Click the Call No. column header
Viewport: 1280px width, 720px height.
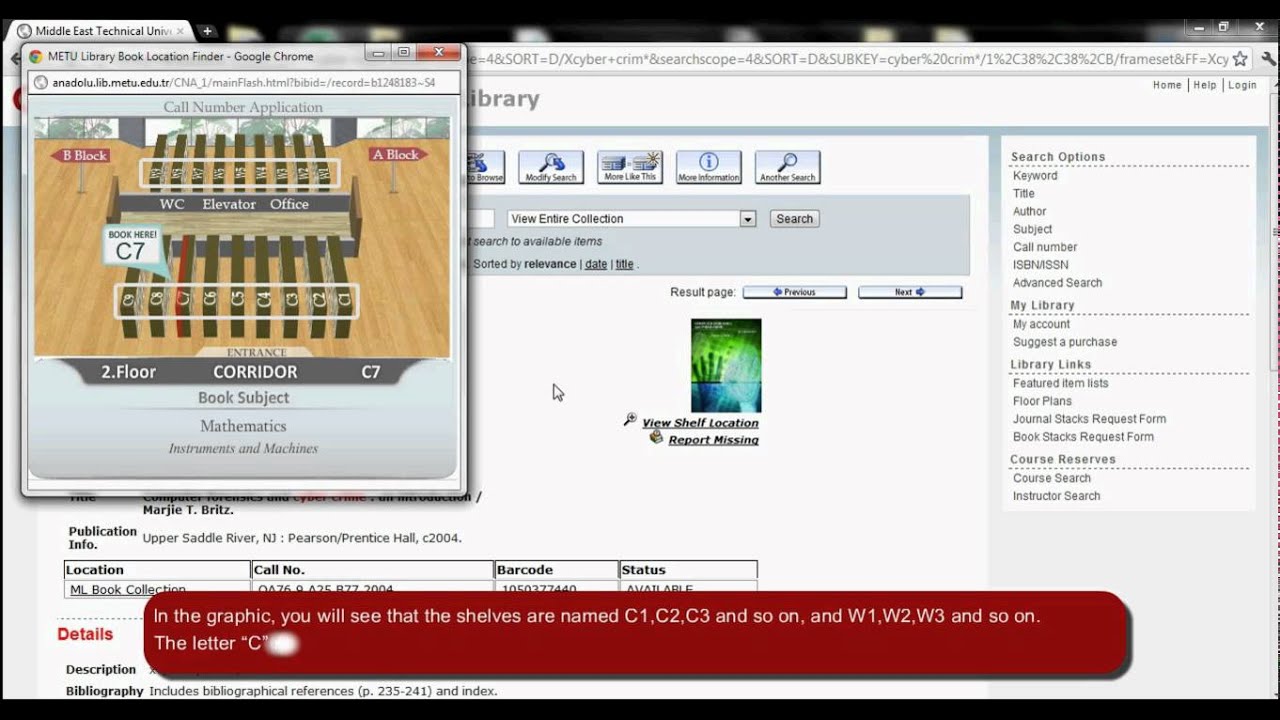tap(373, 570)
